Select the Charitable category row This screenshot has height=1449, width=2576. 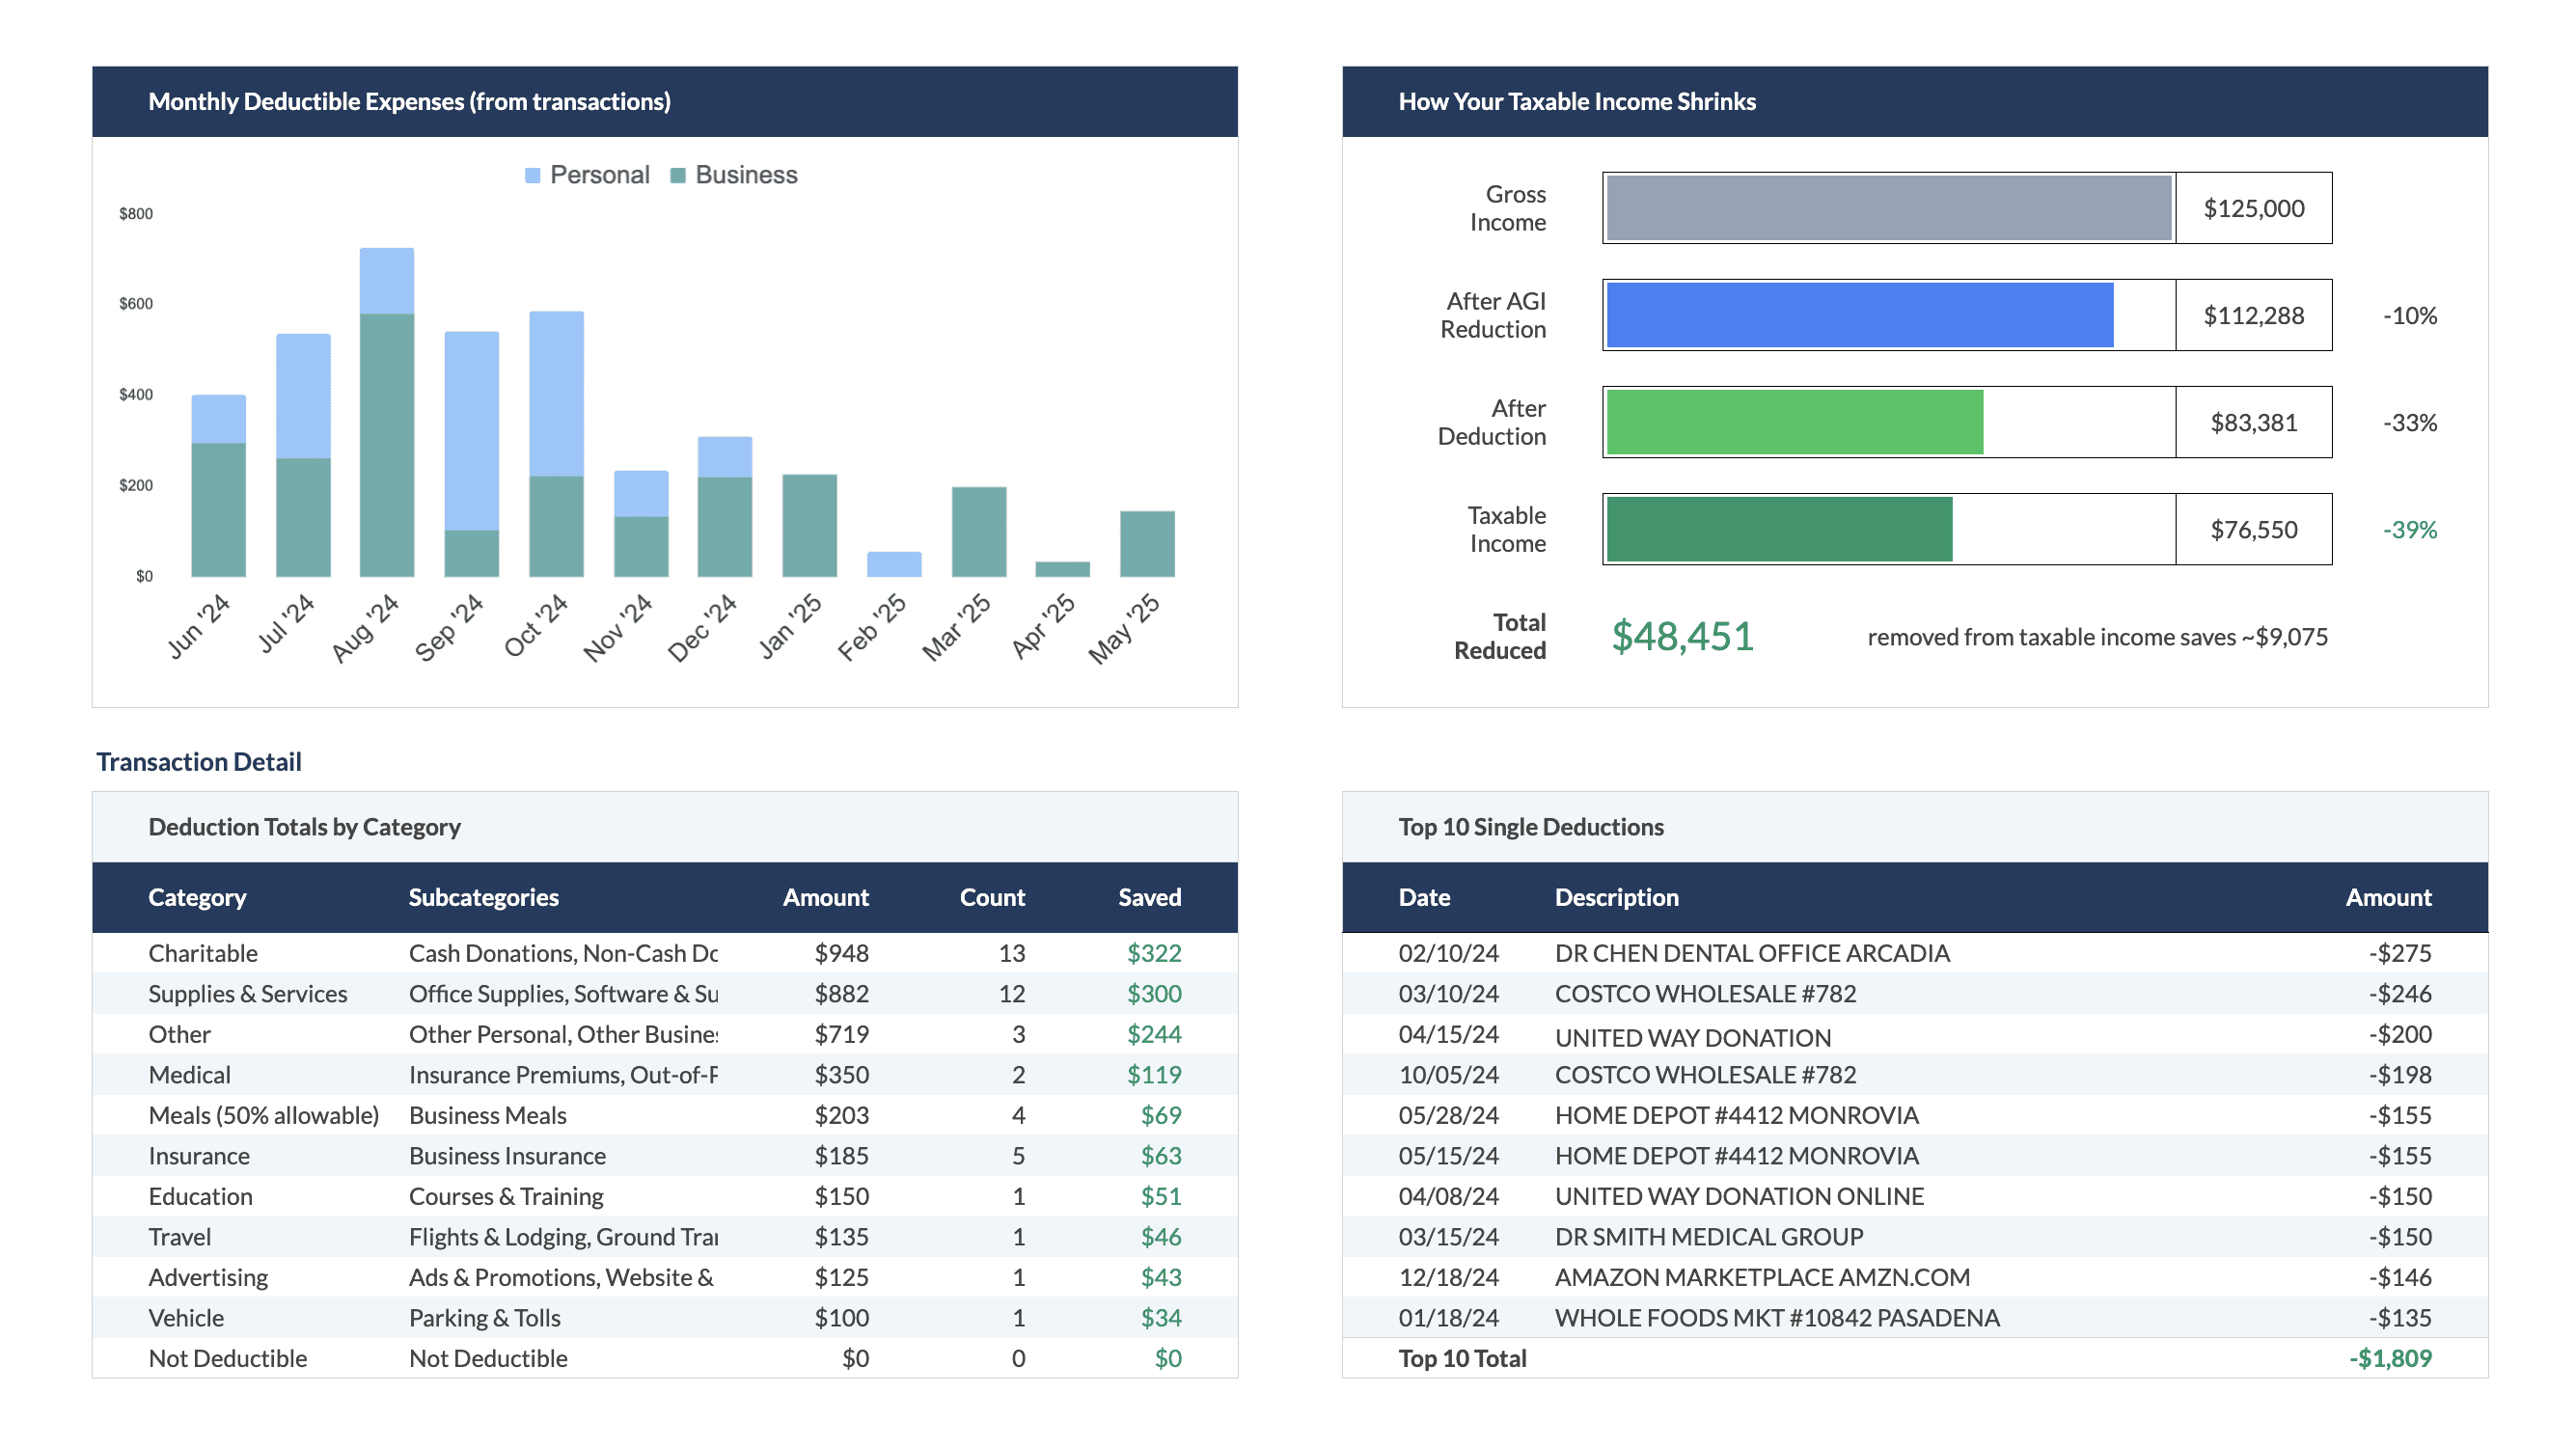click(203, 953)
